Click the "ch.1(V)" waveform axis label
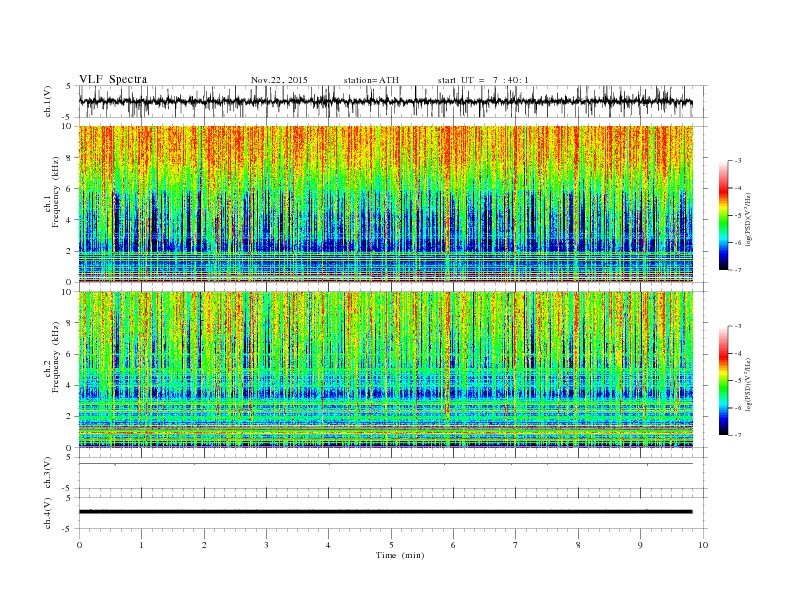 click(48, 101)
